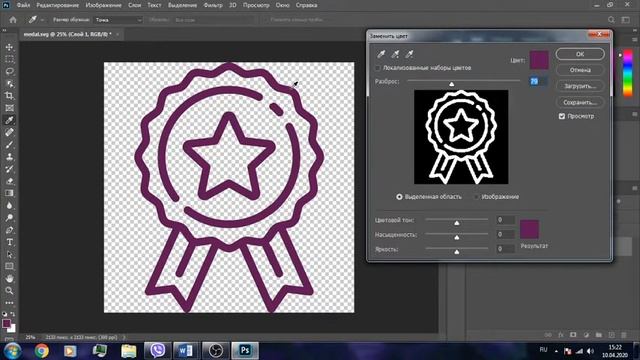Click the Saturation slider handle
This screenshot has height=360, width=640.
[457, 237]
